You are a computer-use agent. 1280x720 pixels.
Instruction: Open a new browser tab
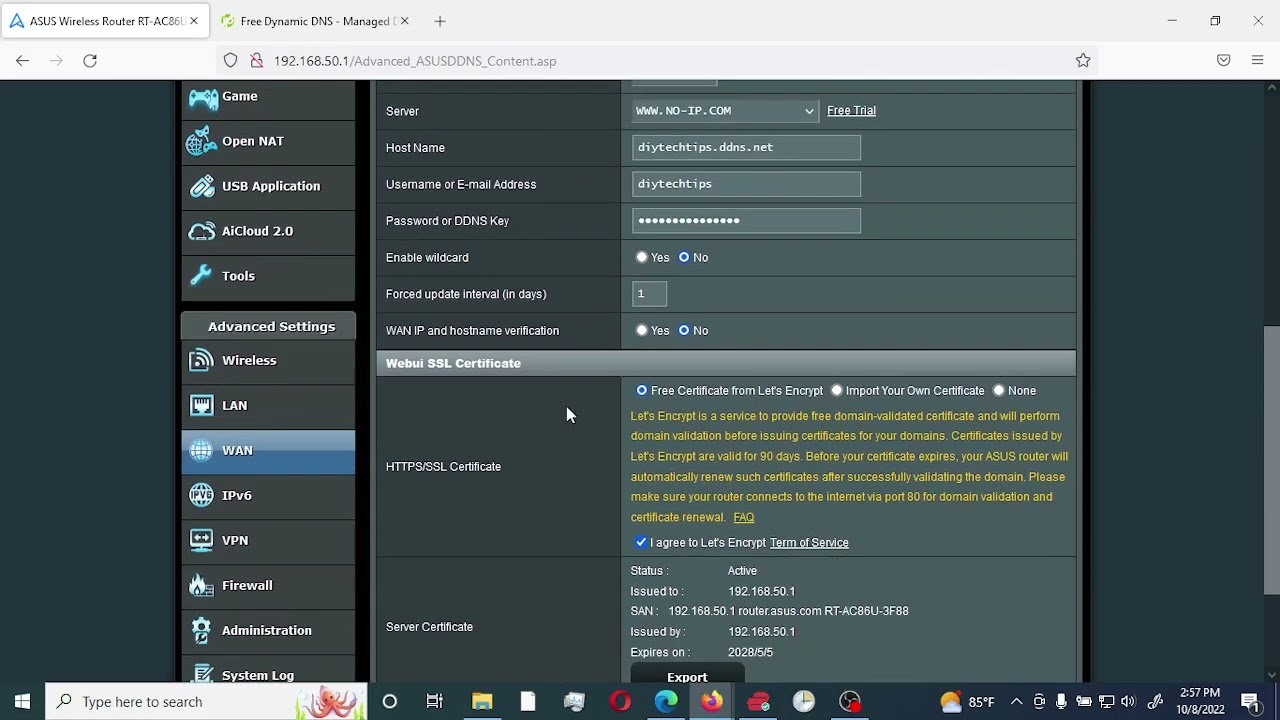[440, 21]
